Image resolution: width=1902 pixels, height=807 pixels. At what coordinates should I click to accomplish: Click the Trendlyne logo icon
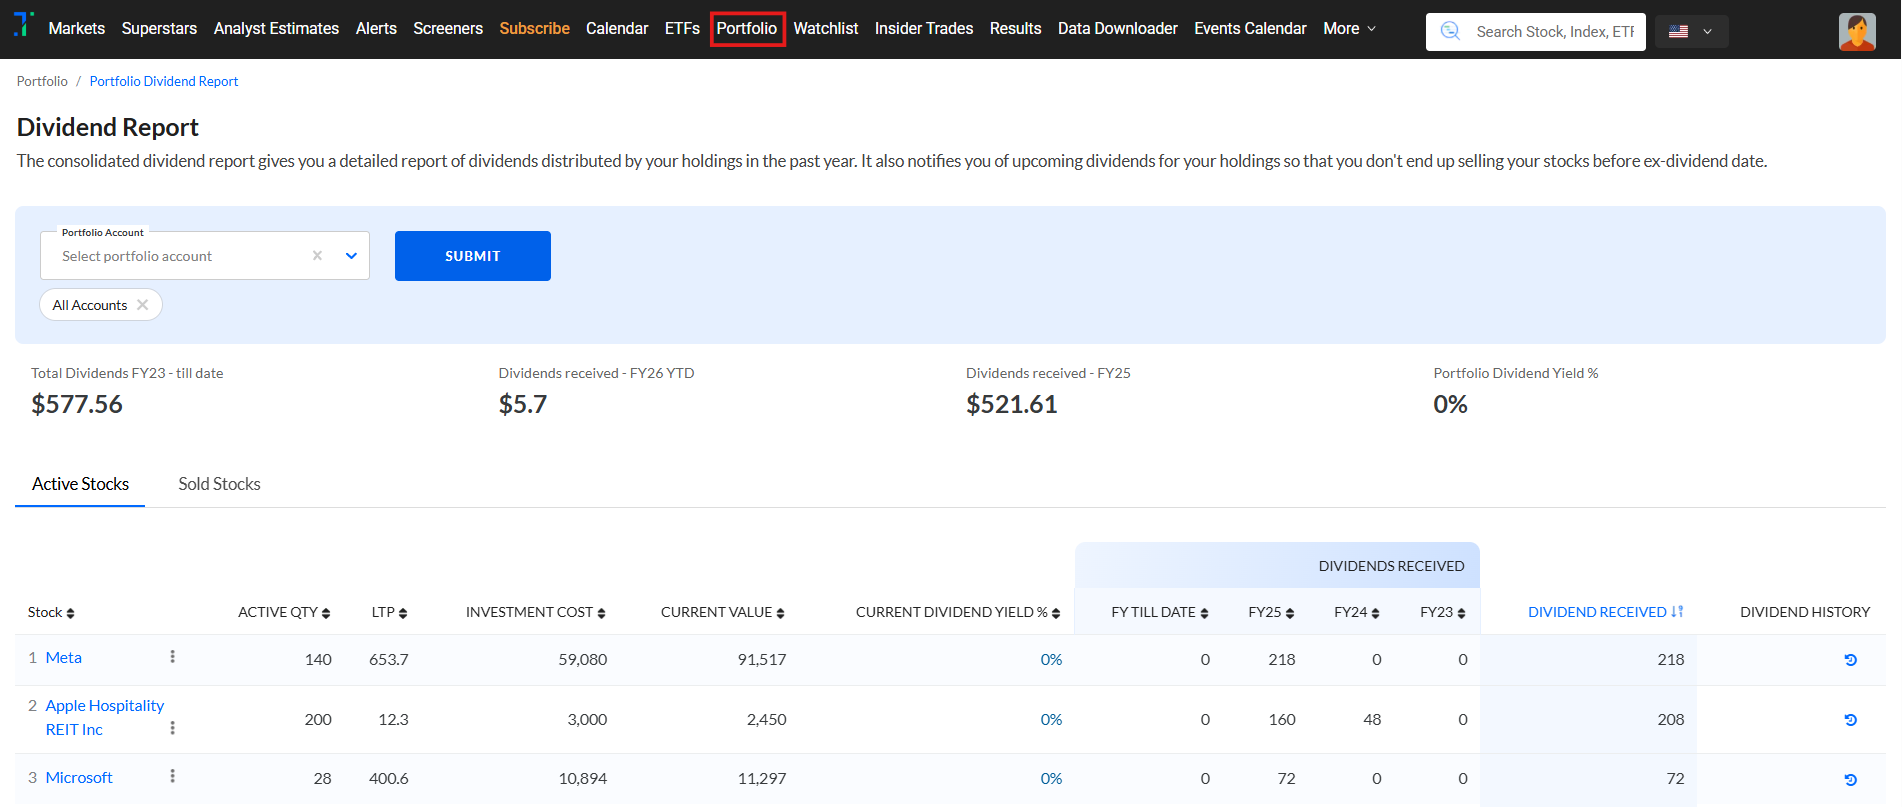(x=23, y=24)
